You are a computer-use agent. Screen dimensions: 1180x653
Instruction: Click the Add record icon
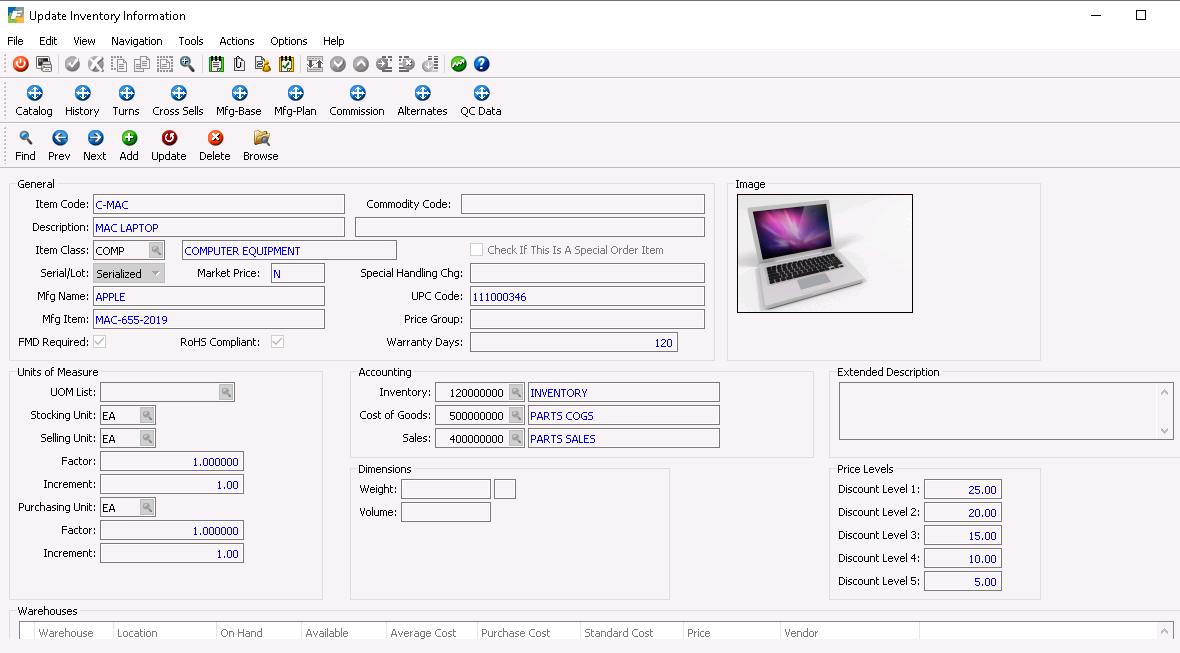coord(129,139)
